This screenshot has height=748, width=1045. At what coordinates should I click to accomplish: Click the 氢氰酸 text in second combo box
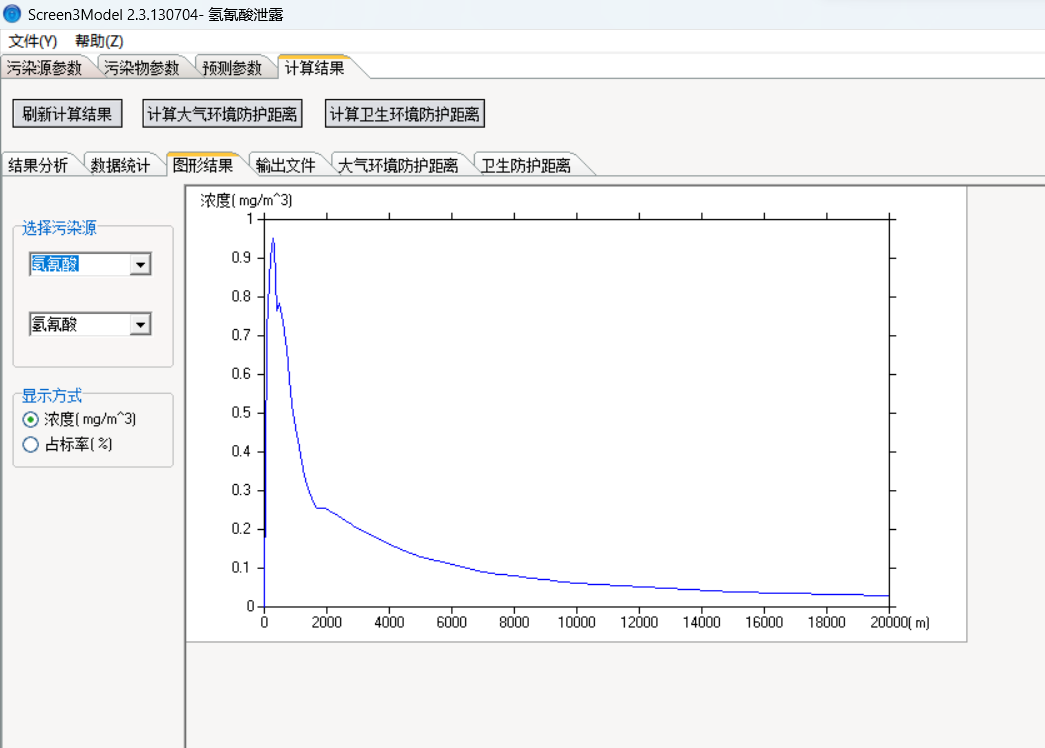pyautogui.click(x=55, y=325)
